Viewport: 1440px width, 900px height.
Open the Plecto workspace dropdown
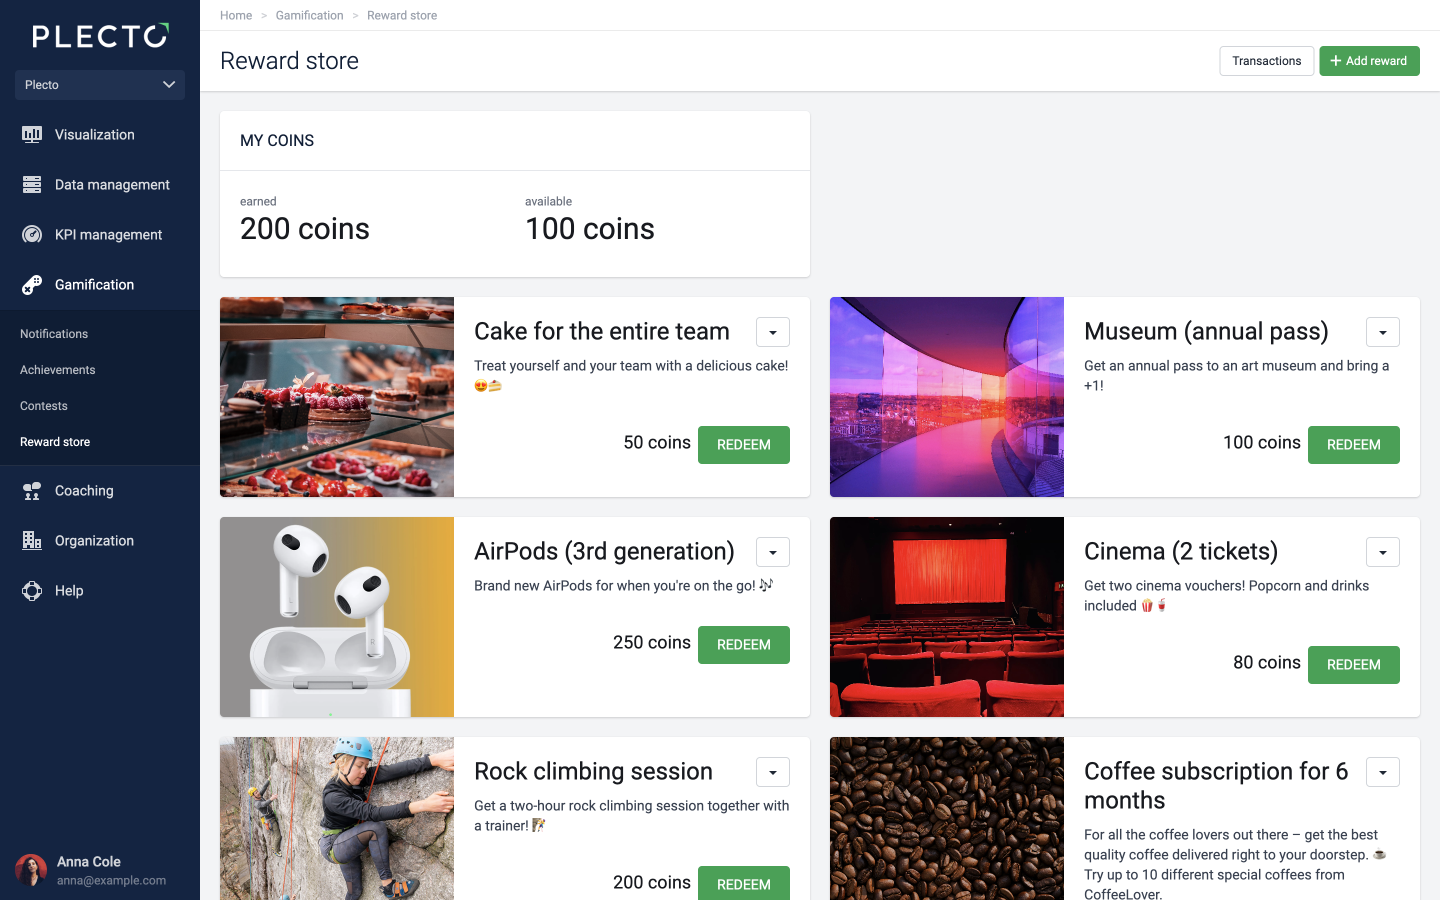(100, 85)
